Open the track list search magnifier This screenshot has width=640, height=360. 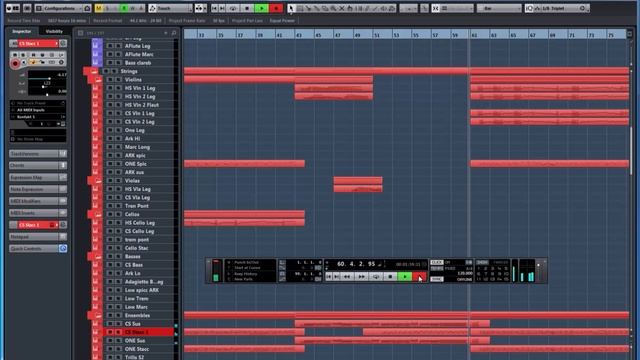pyautogui.click(x=174, y=33)
